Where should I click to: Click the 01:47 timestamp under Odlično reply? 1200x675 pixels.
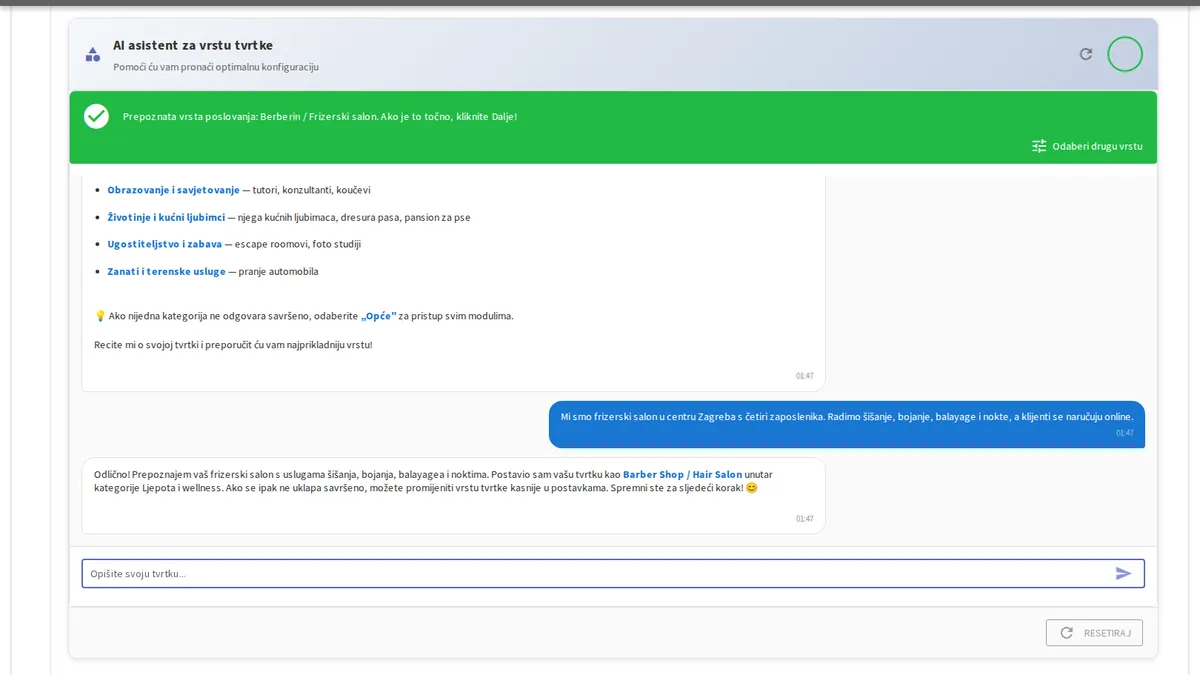[x=805, y=519]
